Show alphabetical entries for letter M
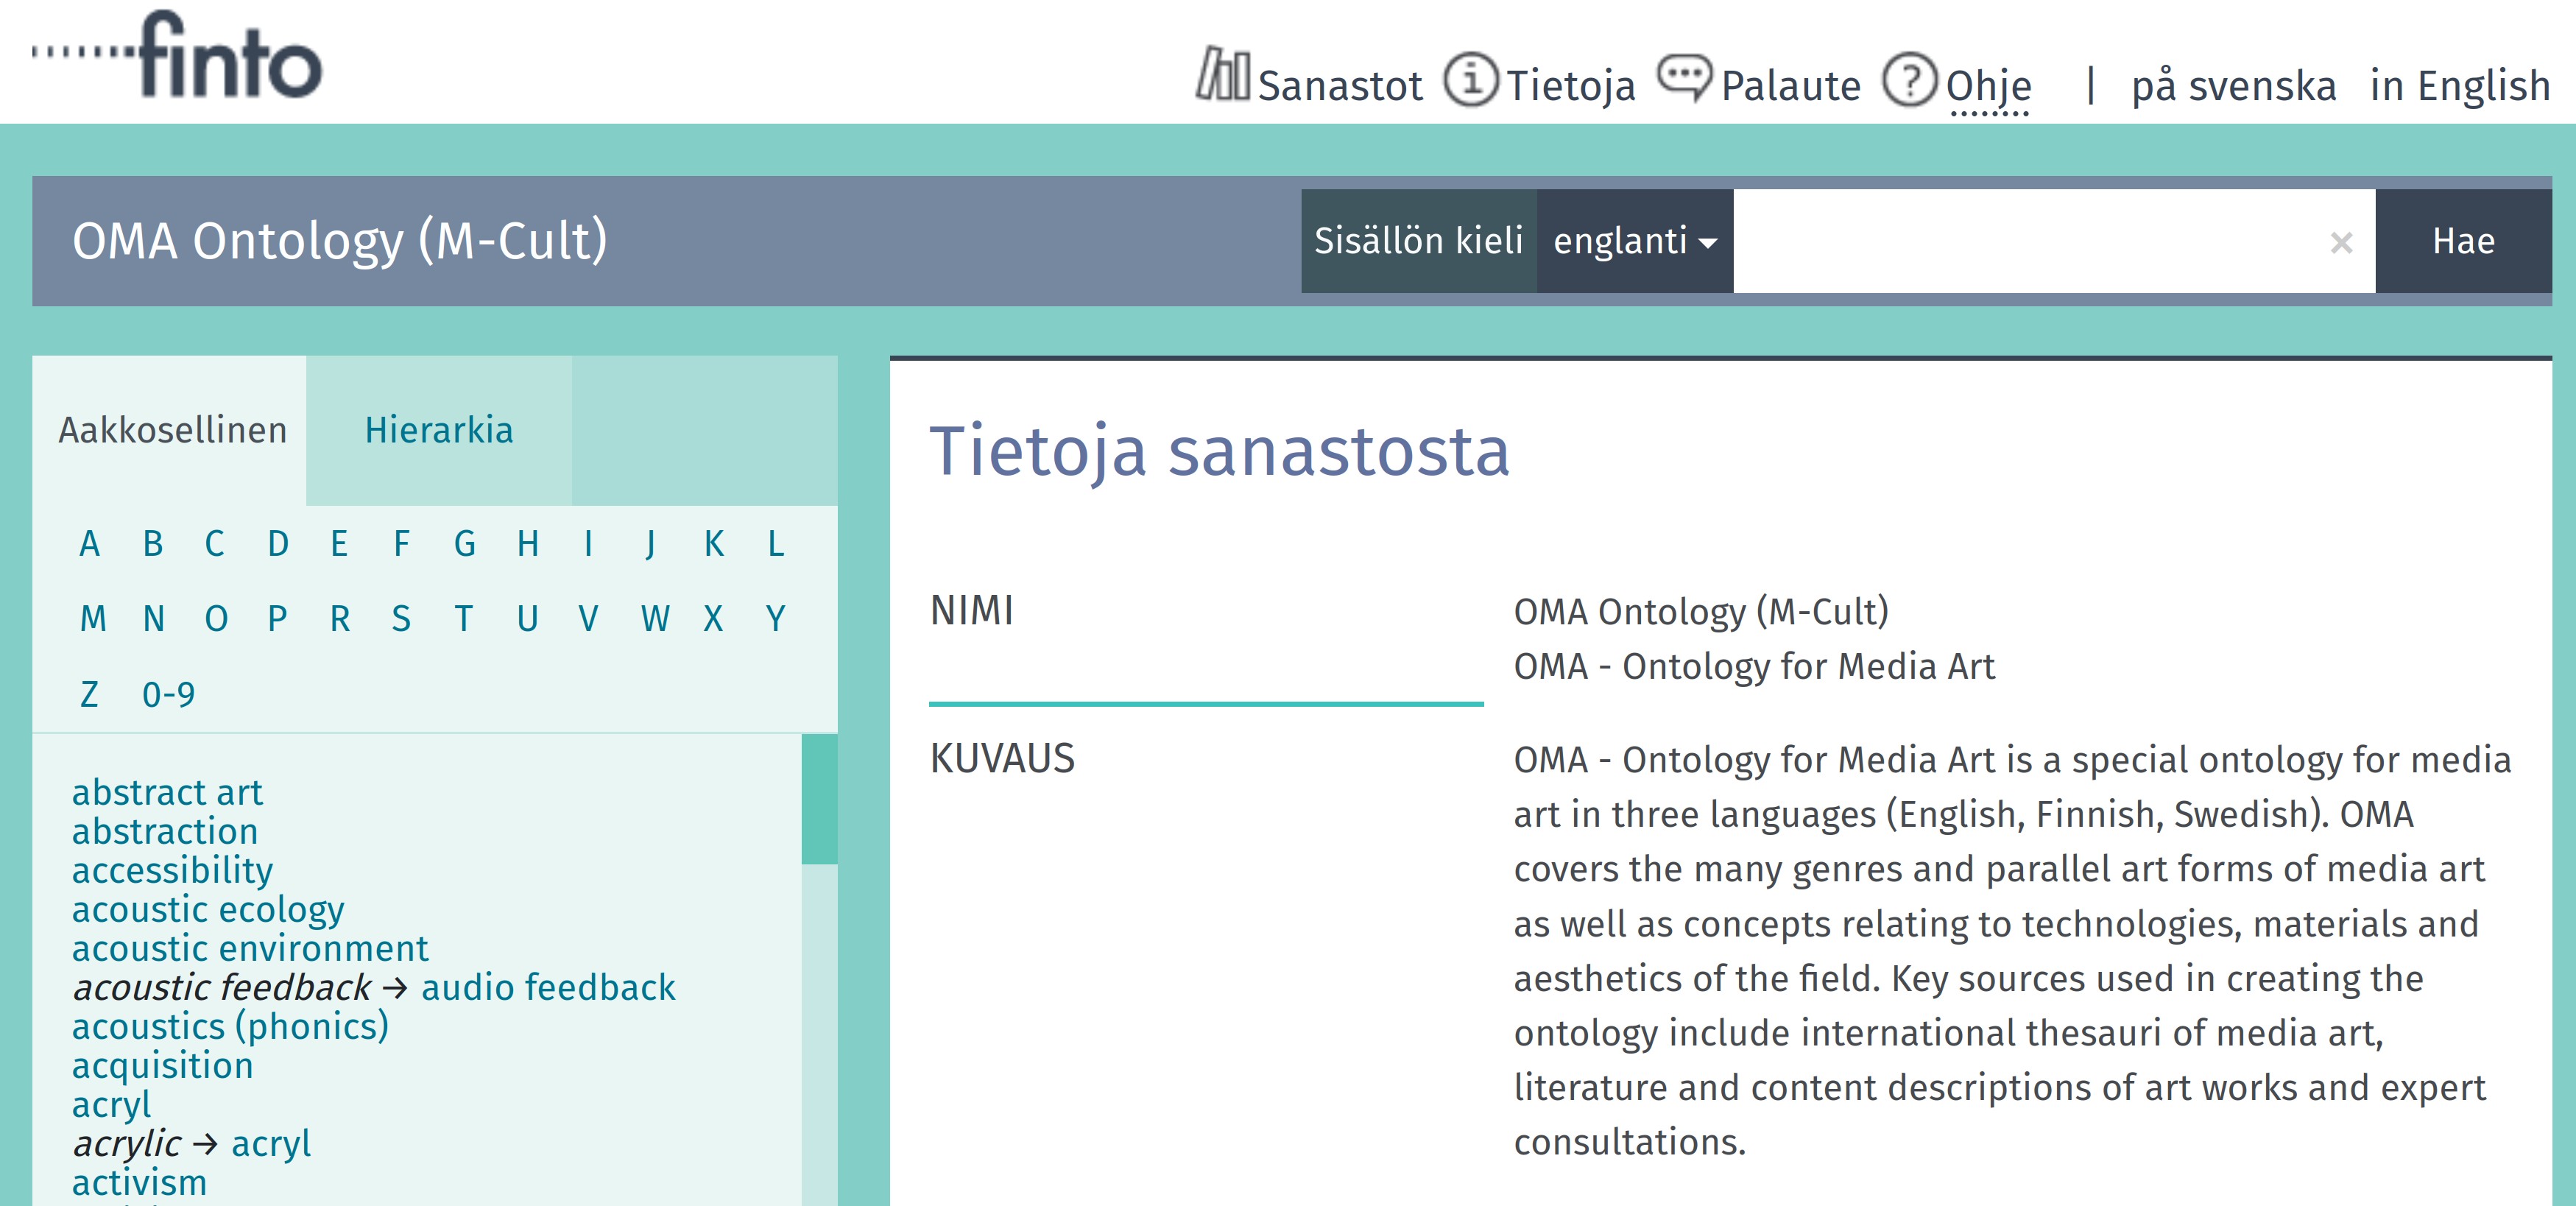Viewport: 2576px width, 1206px height. click(92, 619)
